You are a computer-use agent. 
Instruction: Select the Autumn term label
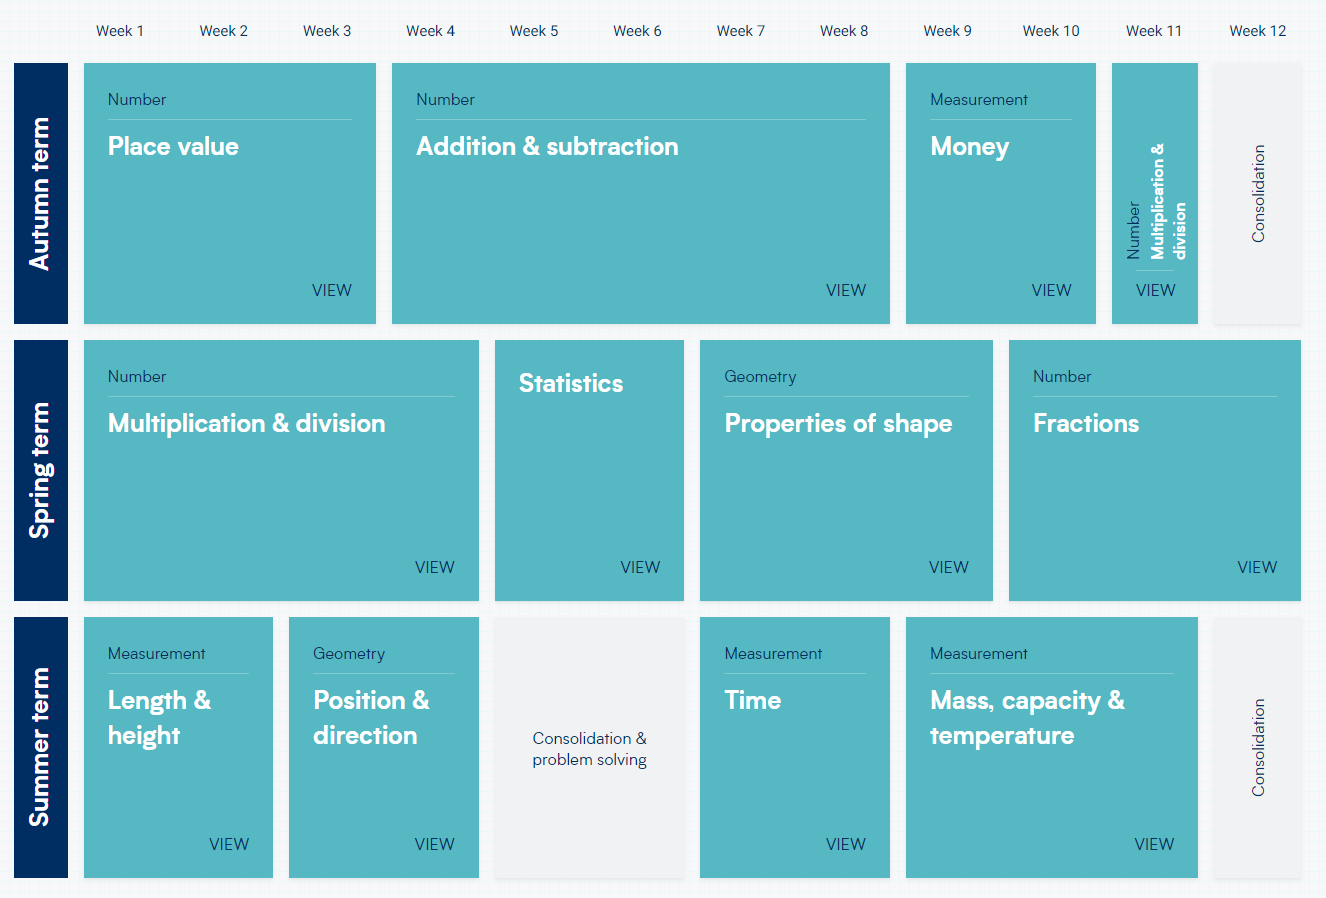pyautogui.click(x=41, y=194)
